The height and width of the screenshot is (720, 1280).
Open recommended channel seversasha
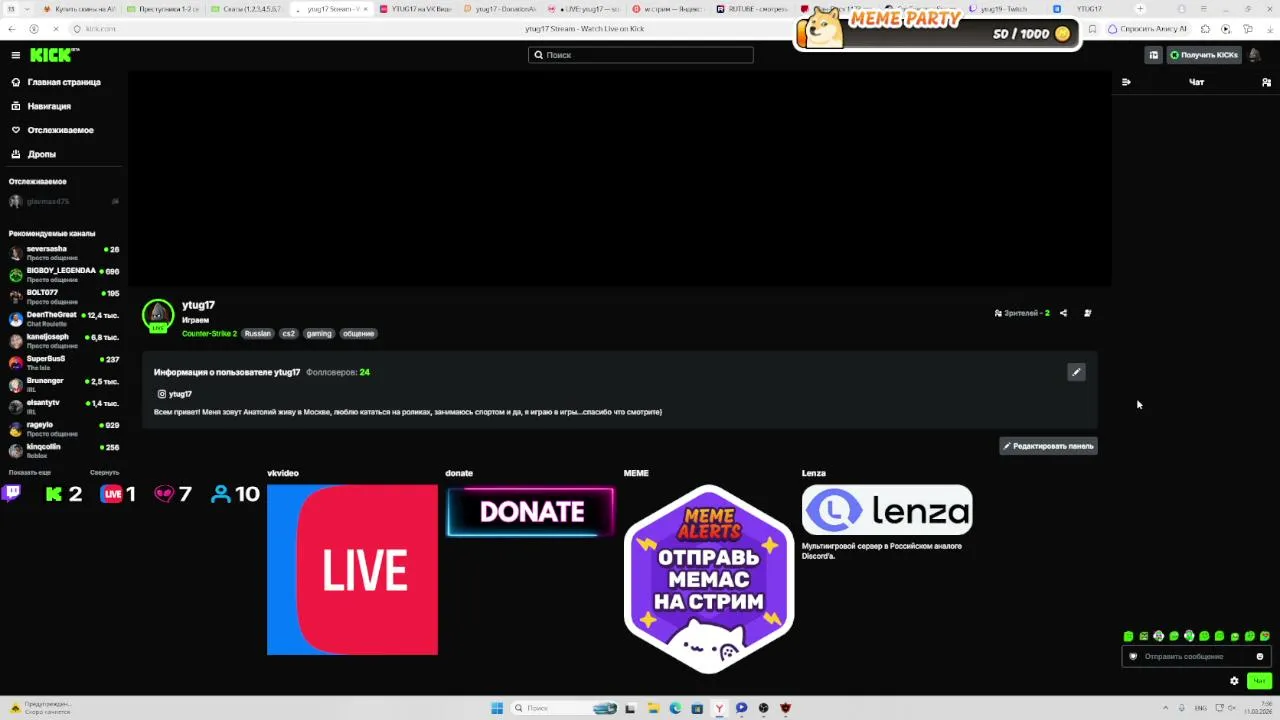pyautogui.click(x=64, y=253)
